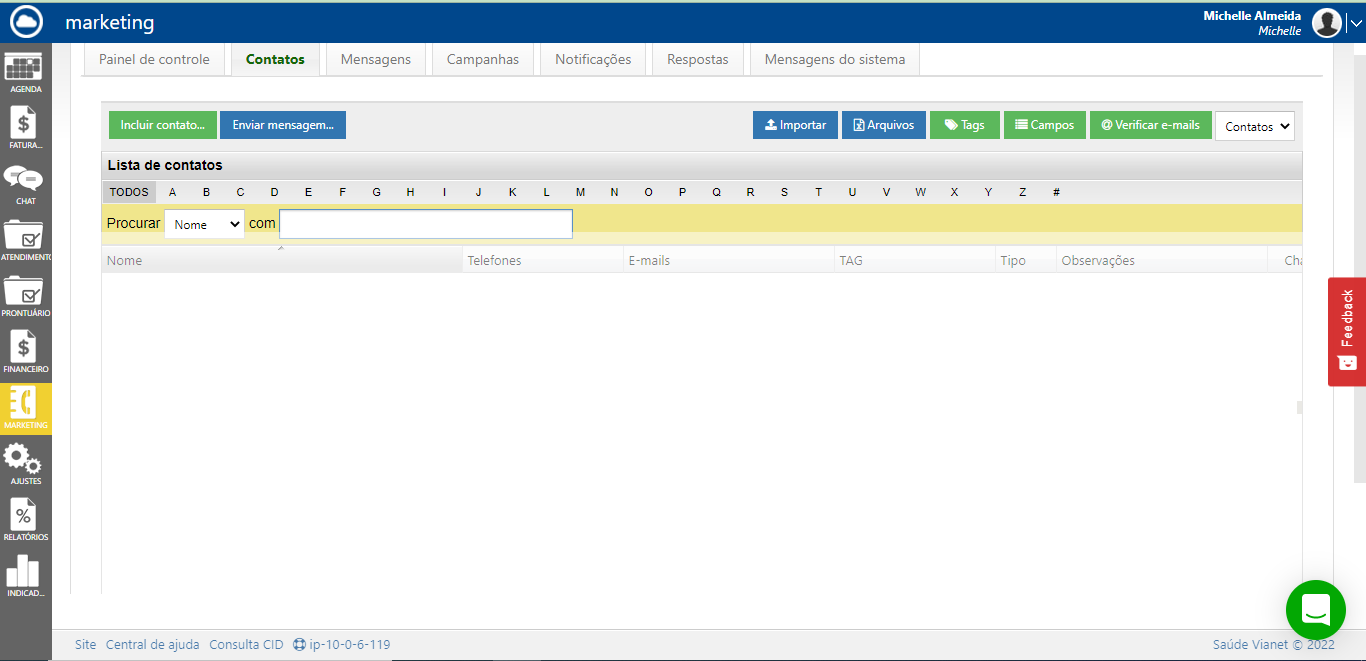Filter contacts by letter P
The width and height of the screenshot is (1366, 661).
pyautogui.click(x=682, y=192)
